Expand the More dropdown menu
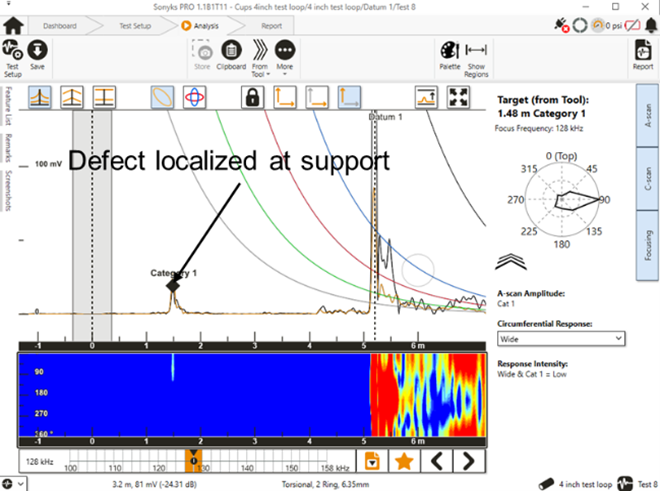Screen dimensions: 660x491 [x=285, y=54]
